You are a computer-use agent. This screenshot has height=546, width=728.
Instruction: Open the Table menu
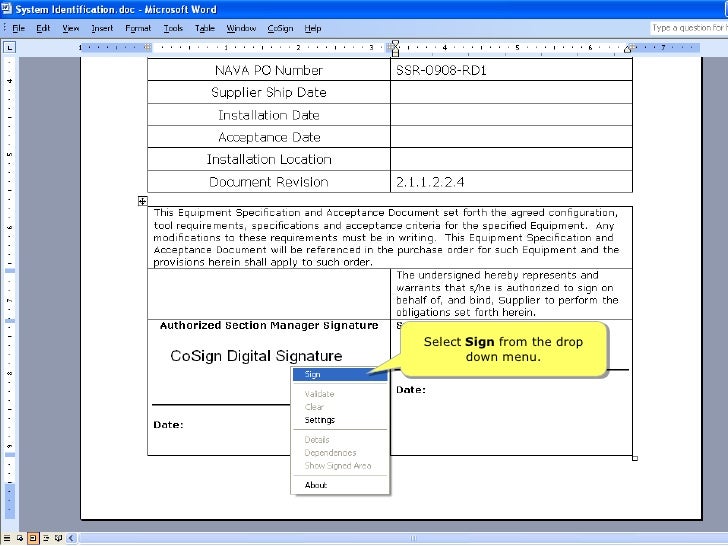click(205, 28)
